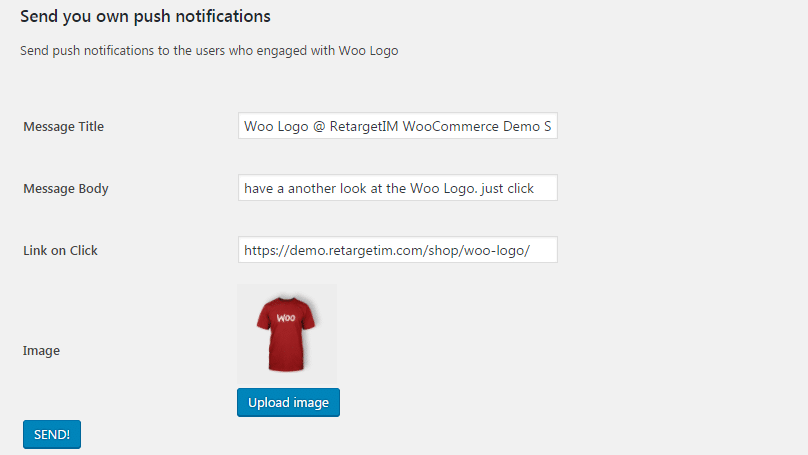Image resolution: width=808 pixels, height=455 pixels.
Task: Place cursor on 'just click' in Message Body
Action: pyautogui.click(x=508, y=189)
